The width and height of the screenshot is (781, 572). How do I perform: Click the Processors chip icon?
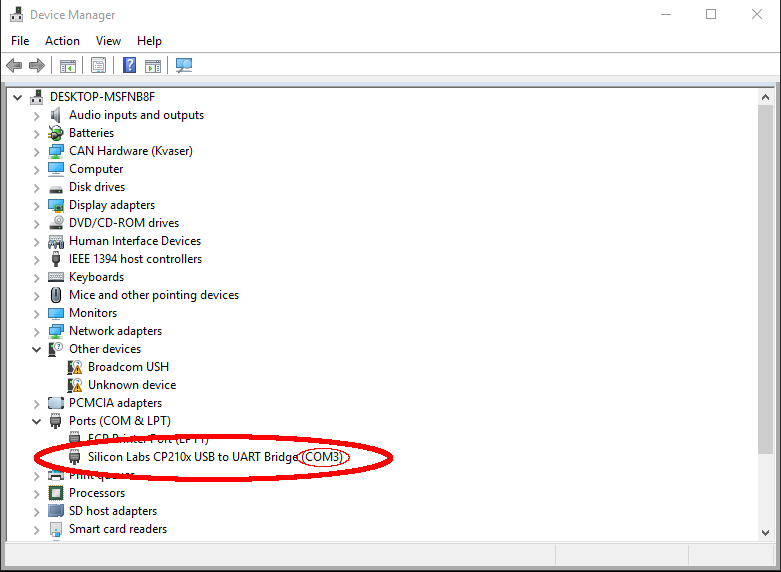click(56, 493)
